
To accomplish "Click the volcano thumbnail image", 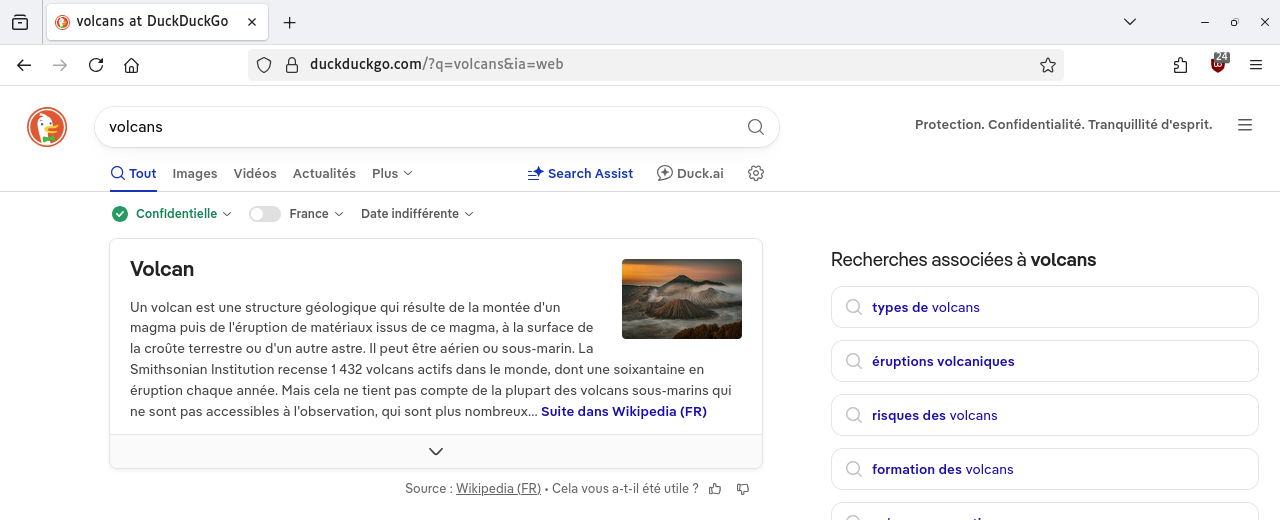I will click(682, 299).
